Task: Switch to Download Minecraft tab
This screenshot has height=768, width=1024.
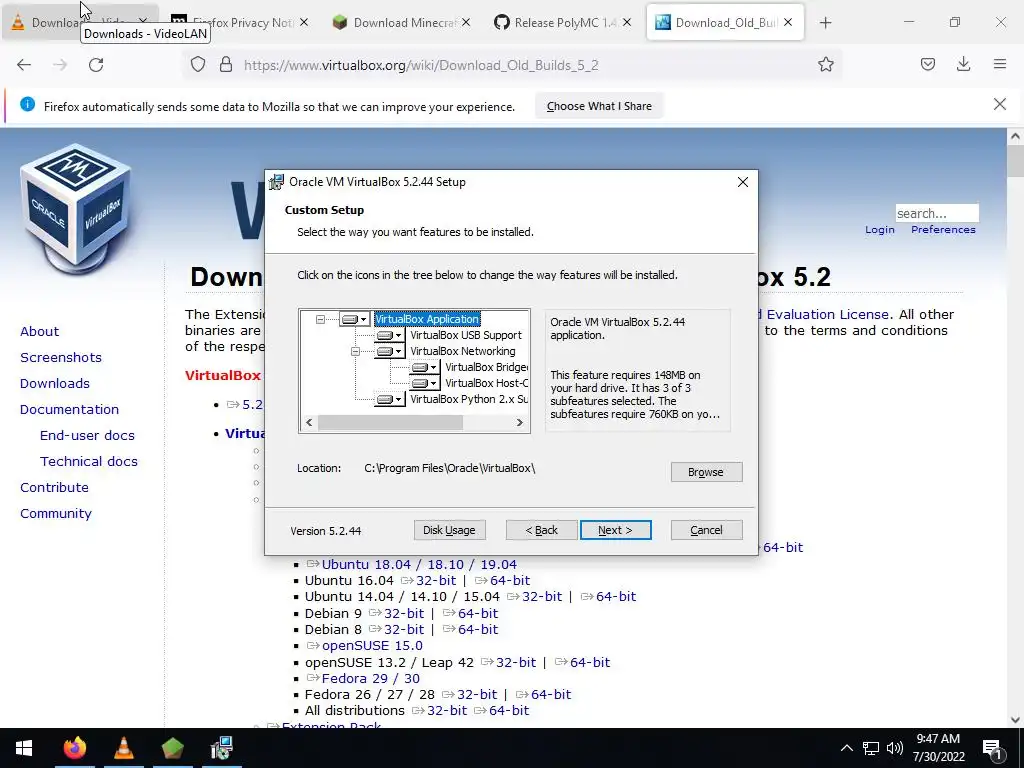Action: point(402,22)
